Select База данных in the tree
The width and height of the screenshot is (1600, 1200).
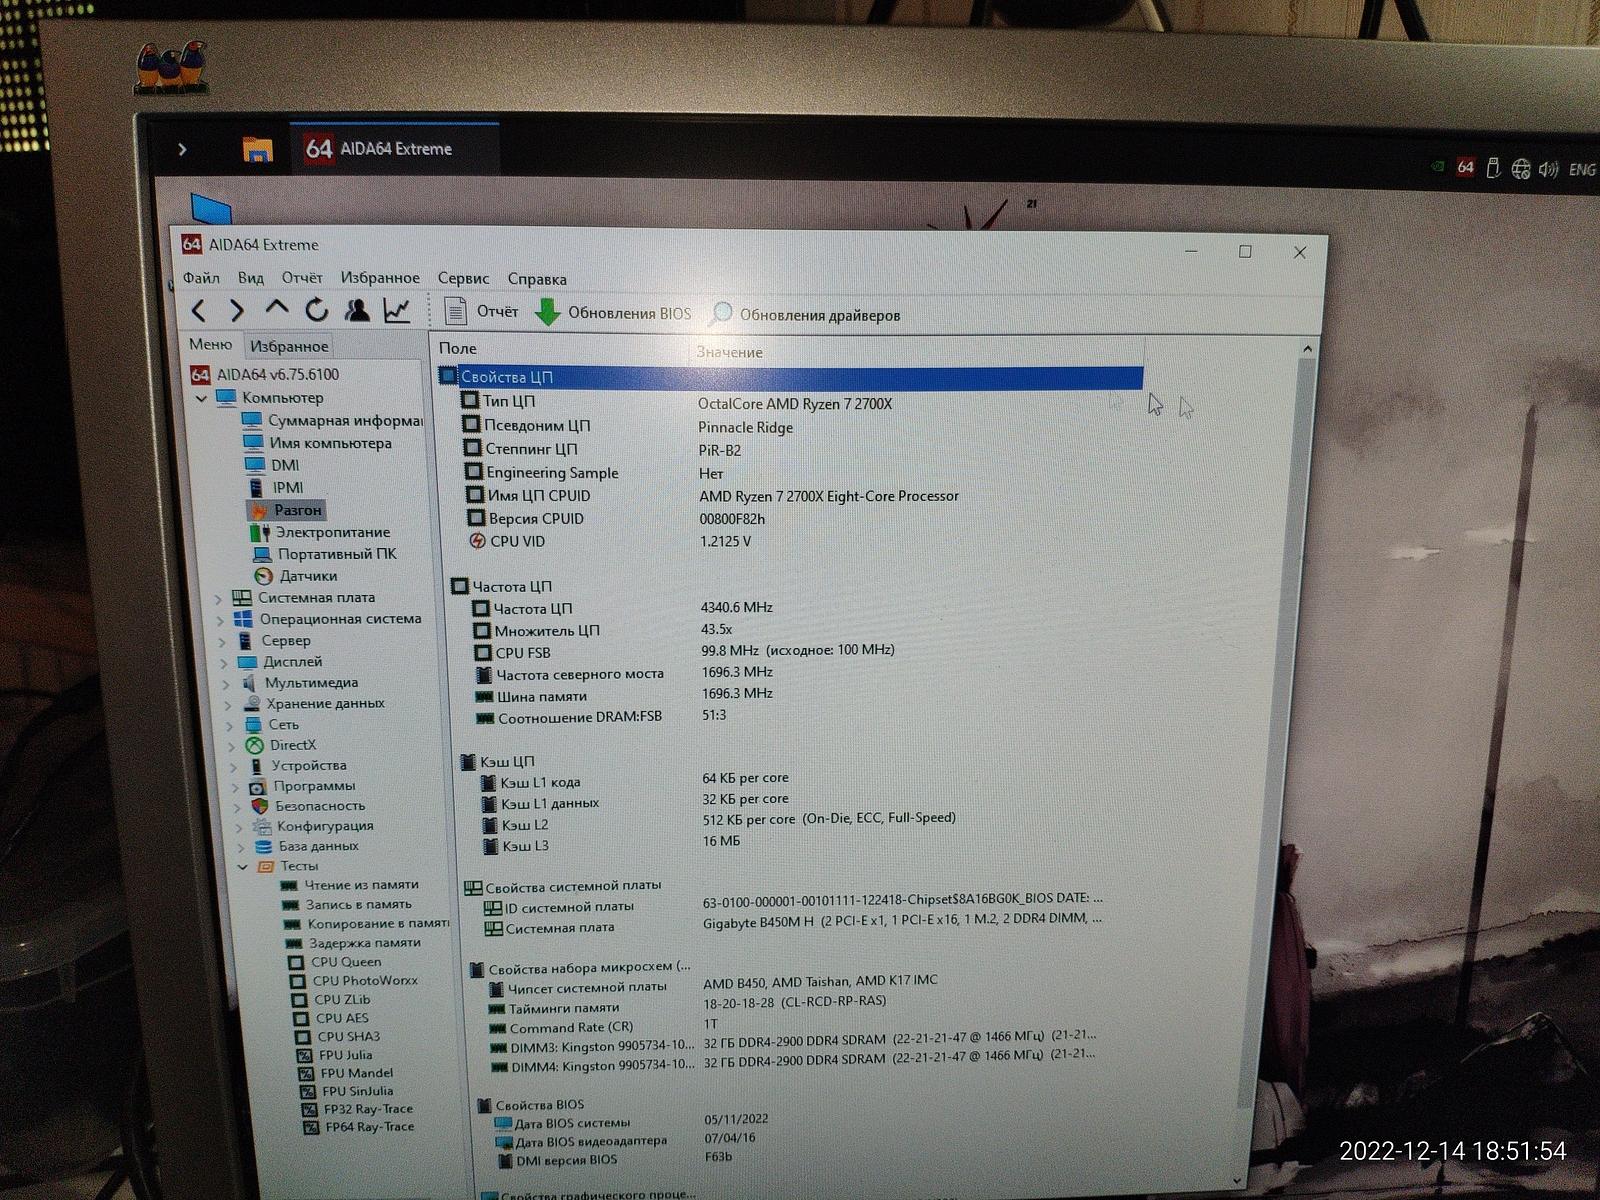pos(306,846)
